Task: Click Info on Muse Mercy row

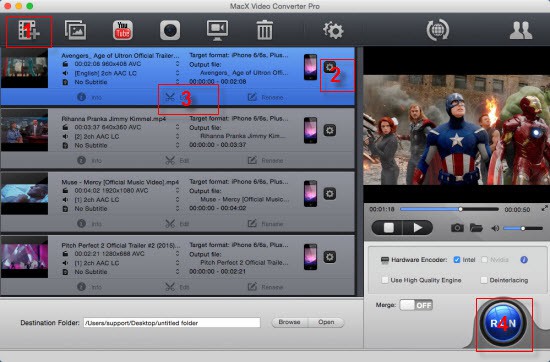Action: point(89,223)
